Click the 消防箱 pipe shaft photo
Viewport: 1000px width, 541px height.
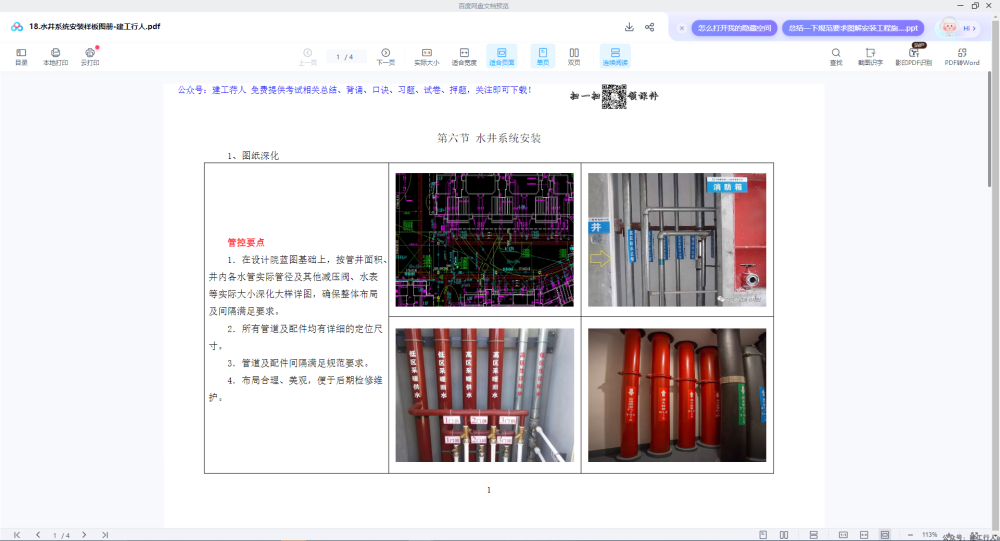point(677,240)
